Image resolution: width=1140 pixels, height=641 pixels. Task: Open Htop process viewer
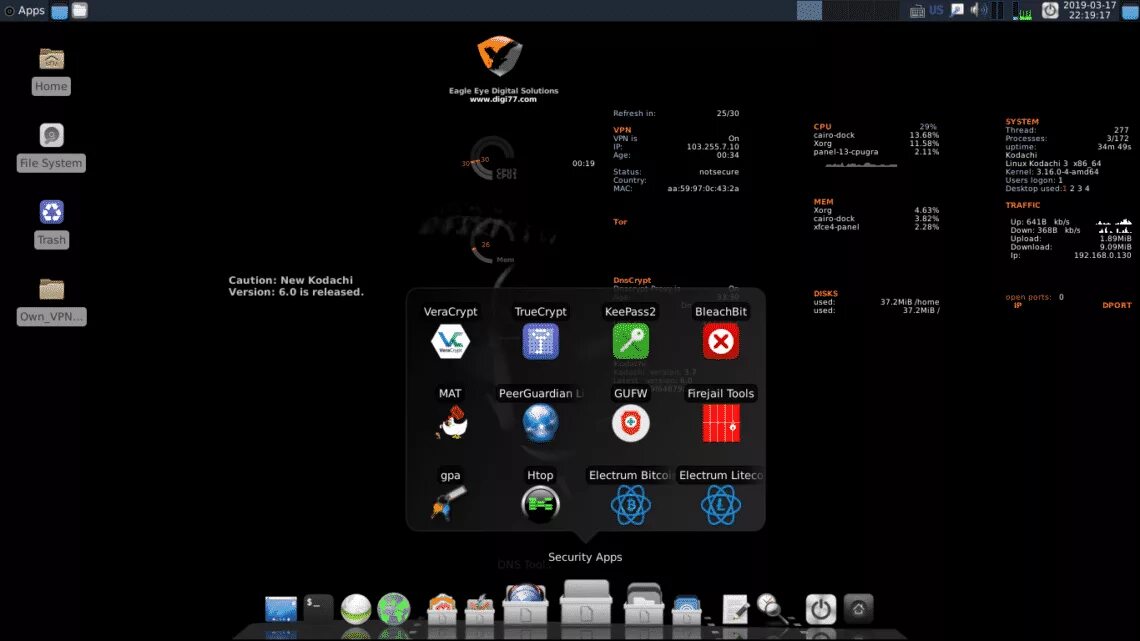click(540, 504)
